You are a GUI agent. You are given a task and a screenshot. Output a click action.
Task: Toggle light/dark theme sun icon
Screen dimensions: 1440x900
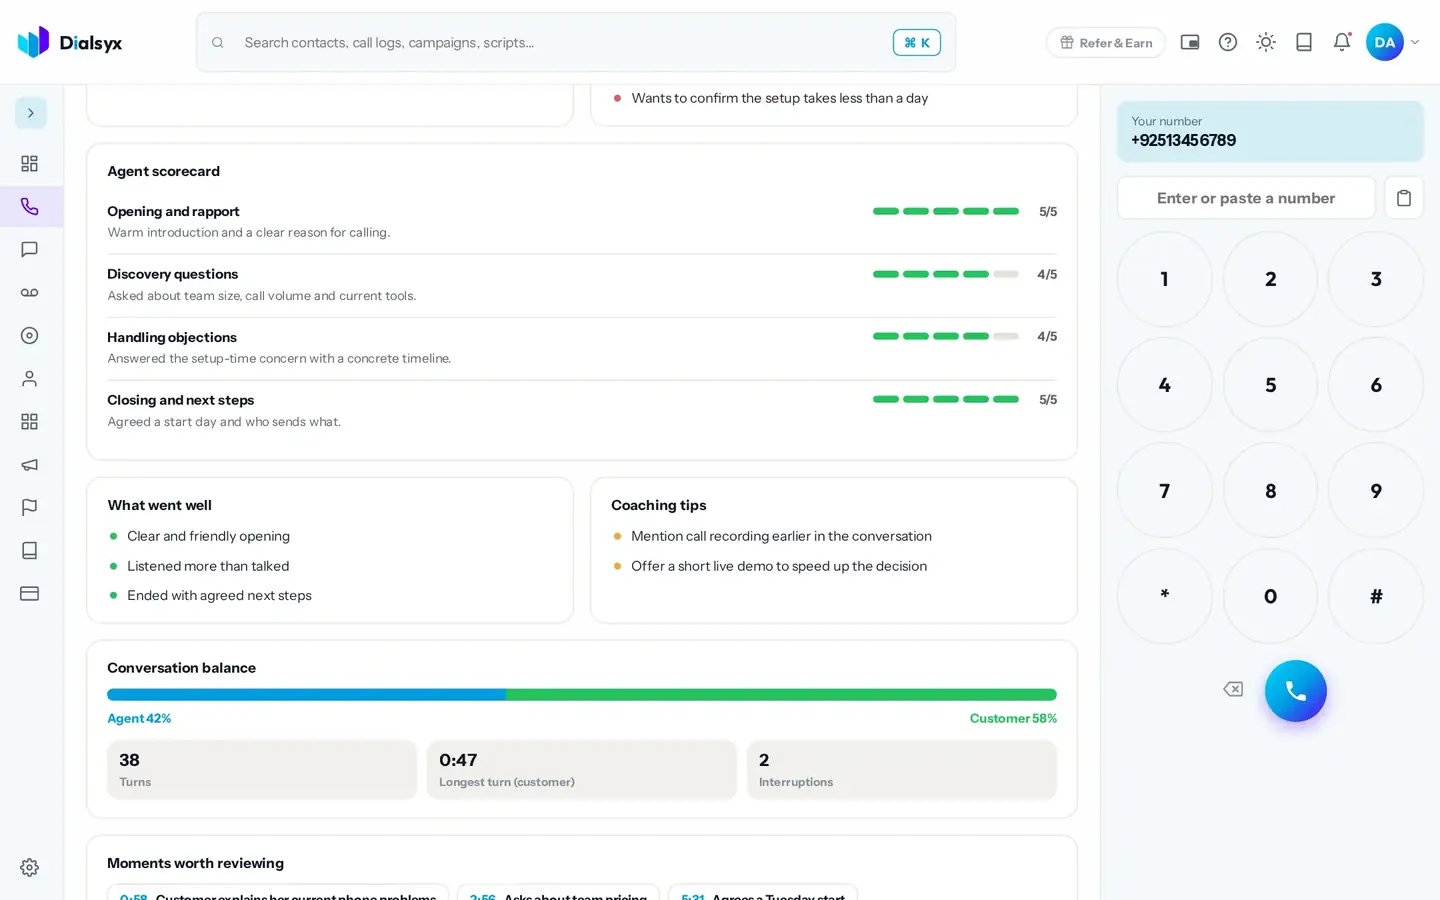[x=1266, y=42]
